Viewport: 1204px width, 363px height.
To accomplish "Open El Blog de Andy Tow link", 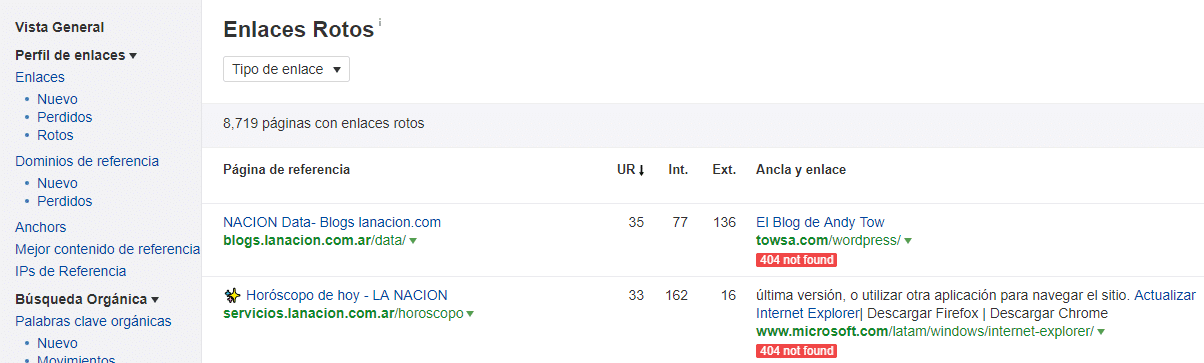I will pyautogui.click(x=820, y=222).
